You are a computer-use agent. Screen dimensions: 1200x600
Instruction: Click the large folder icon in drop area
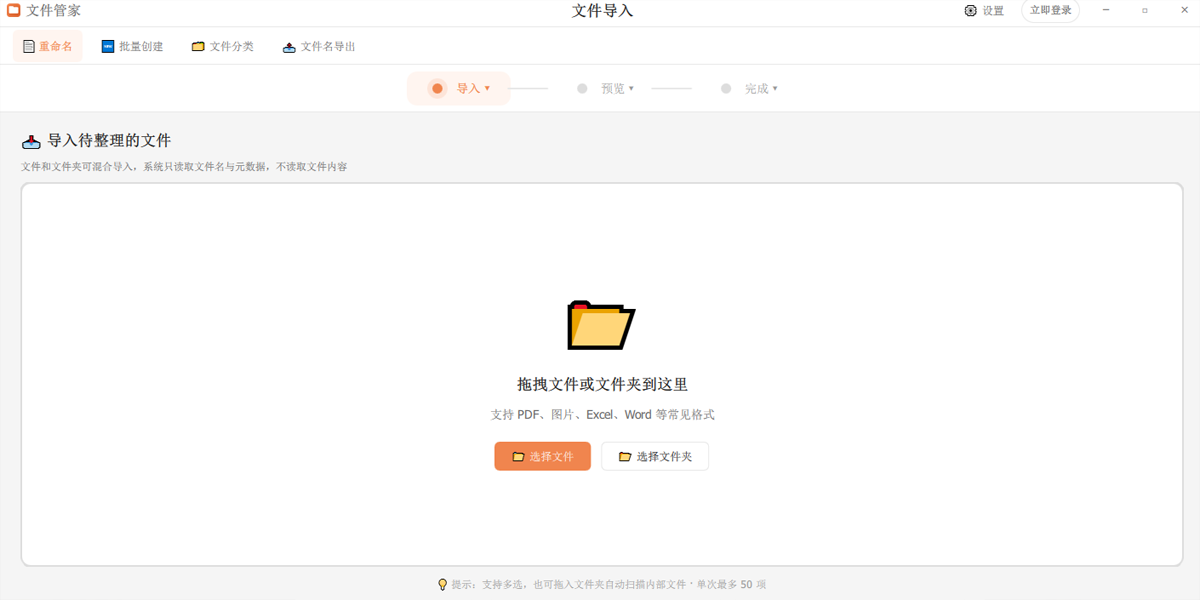601,324
